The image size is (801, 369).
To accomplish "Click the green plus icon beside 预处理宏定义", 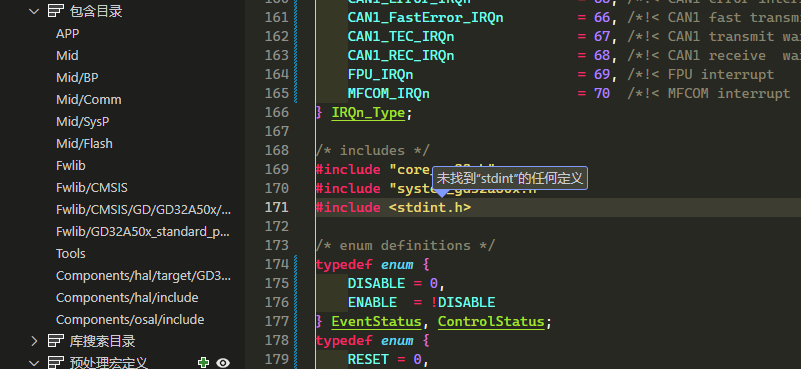I will pyautogui.click(x=203, y=363).
